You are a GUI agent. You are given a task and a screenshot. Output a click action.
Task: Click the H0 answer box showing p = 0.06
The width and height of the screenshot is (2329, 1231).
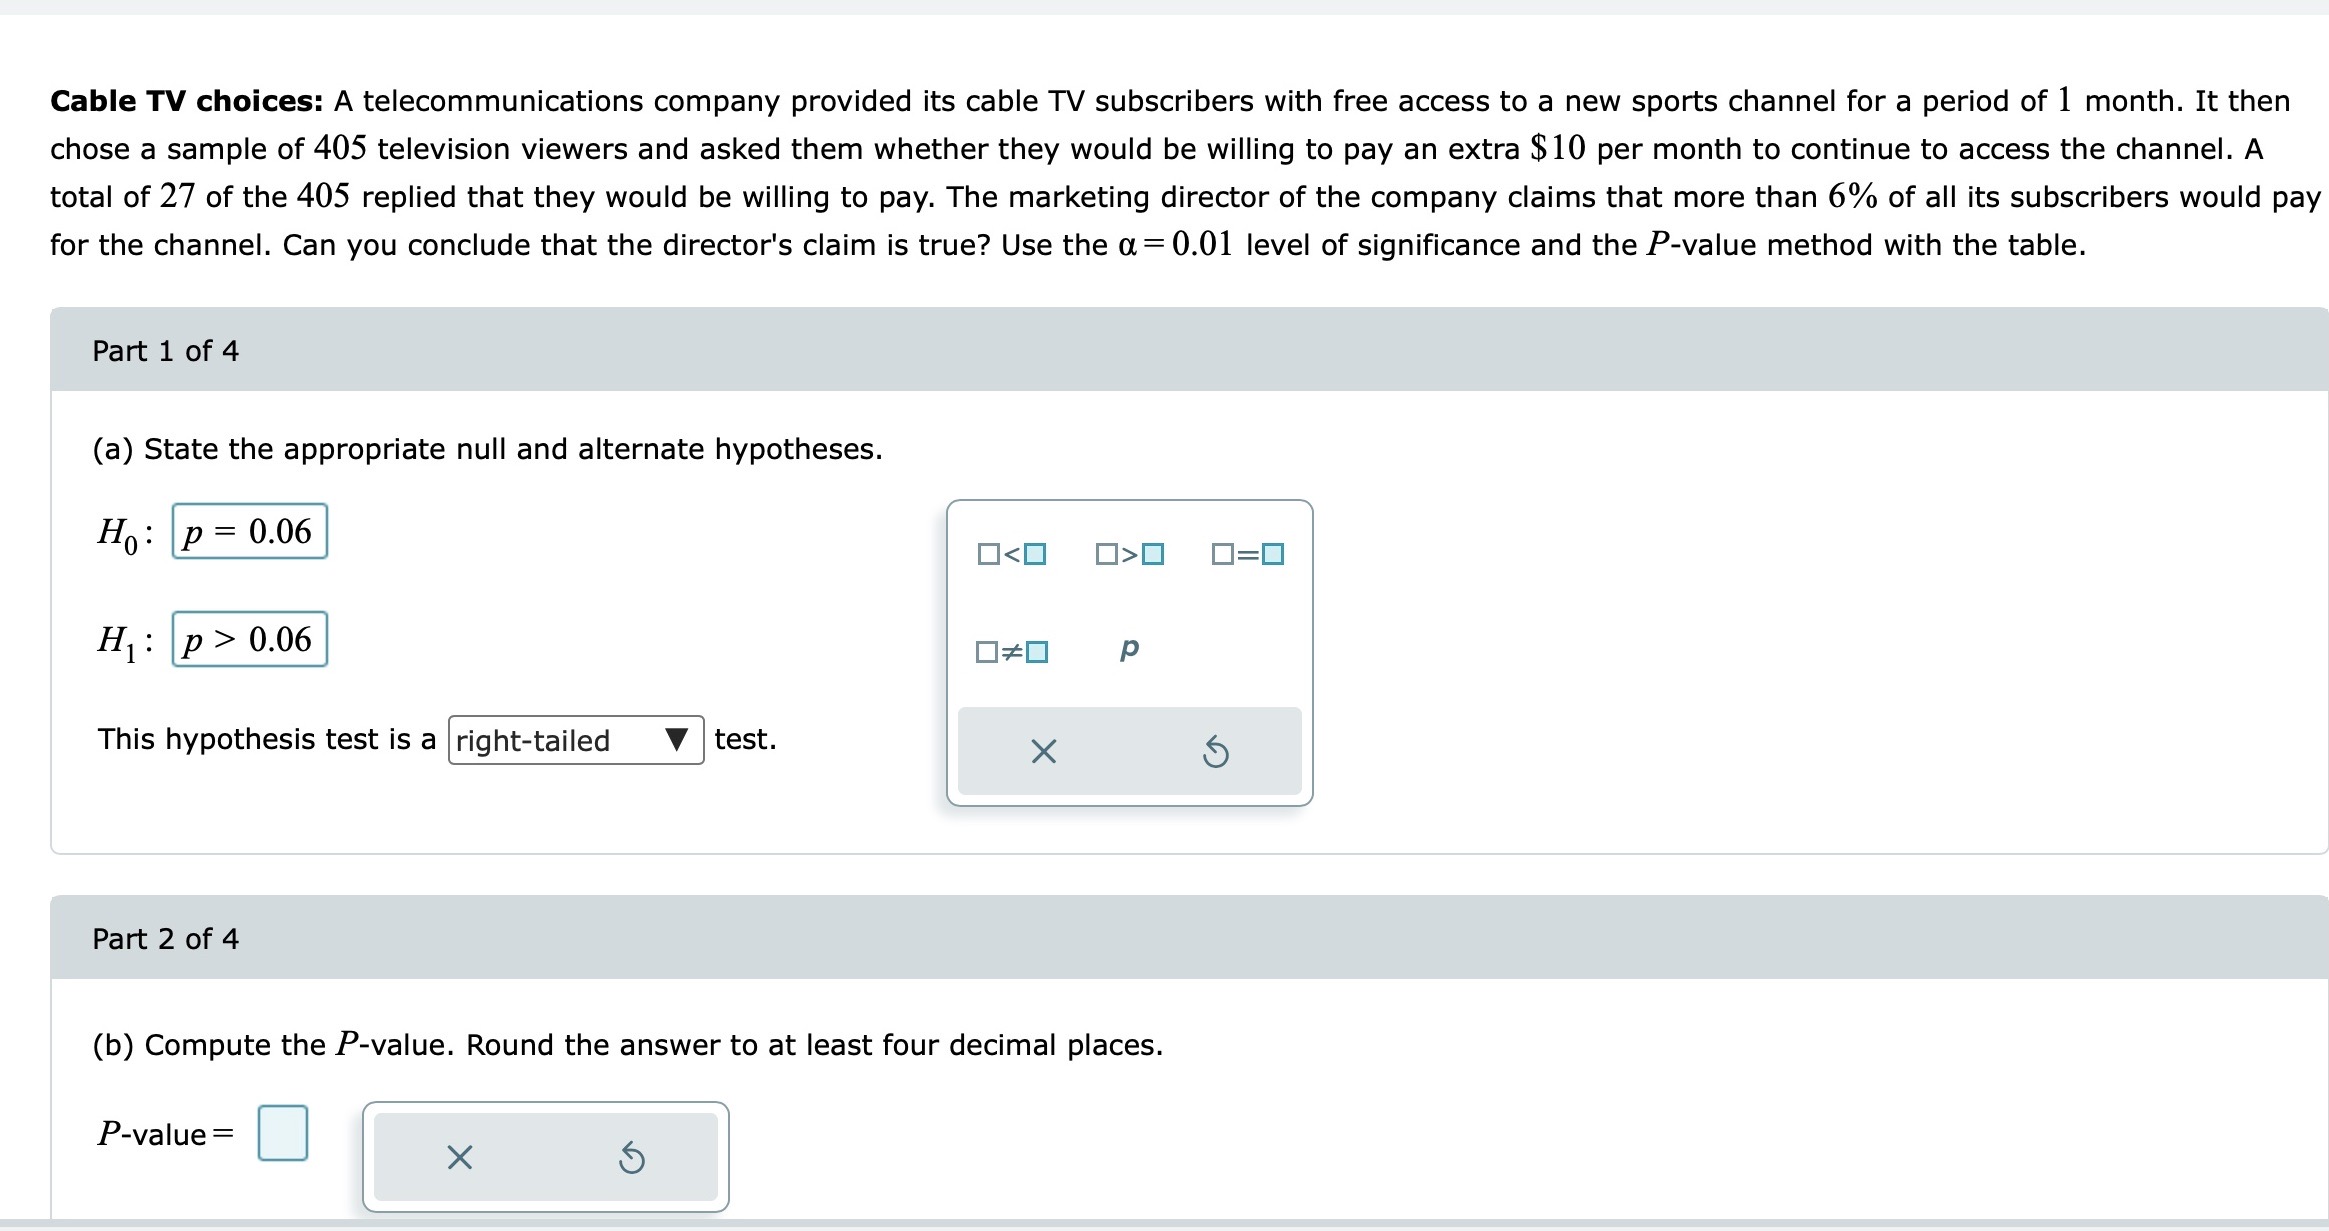click(x=248, y=531)
